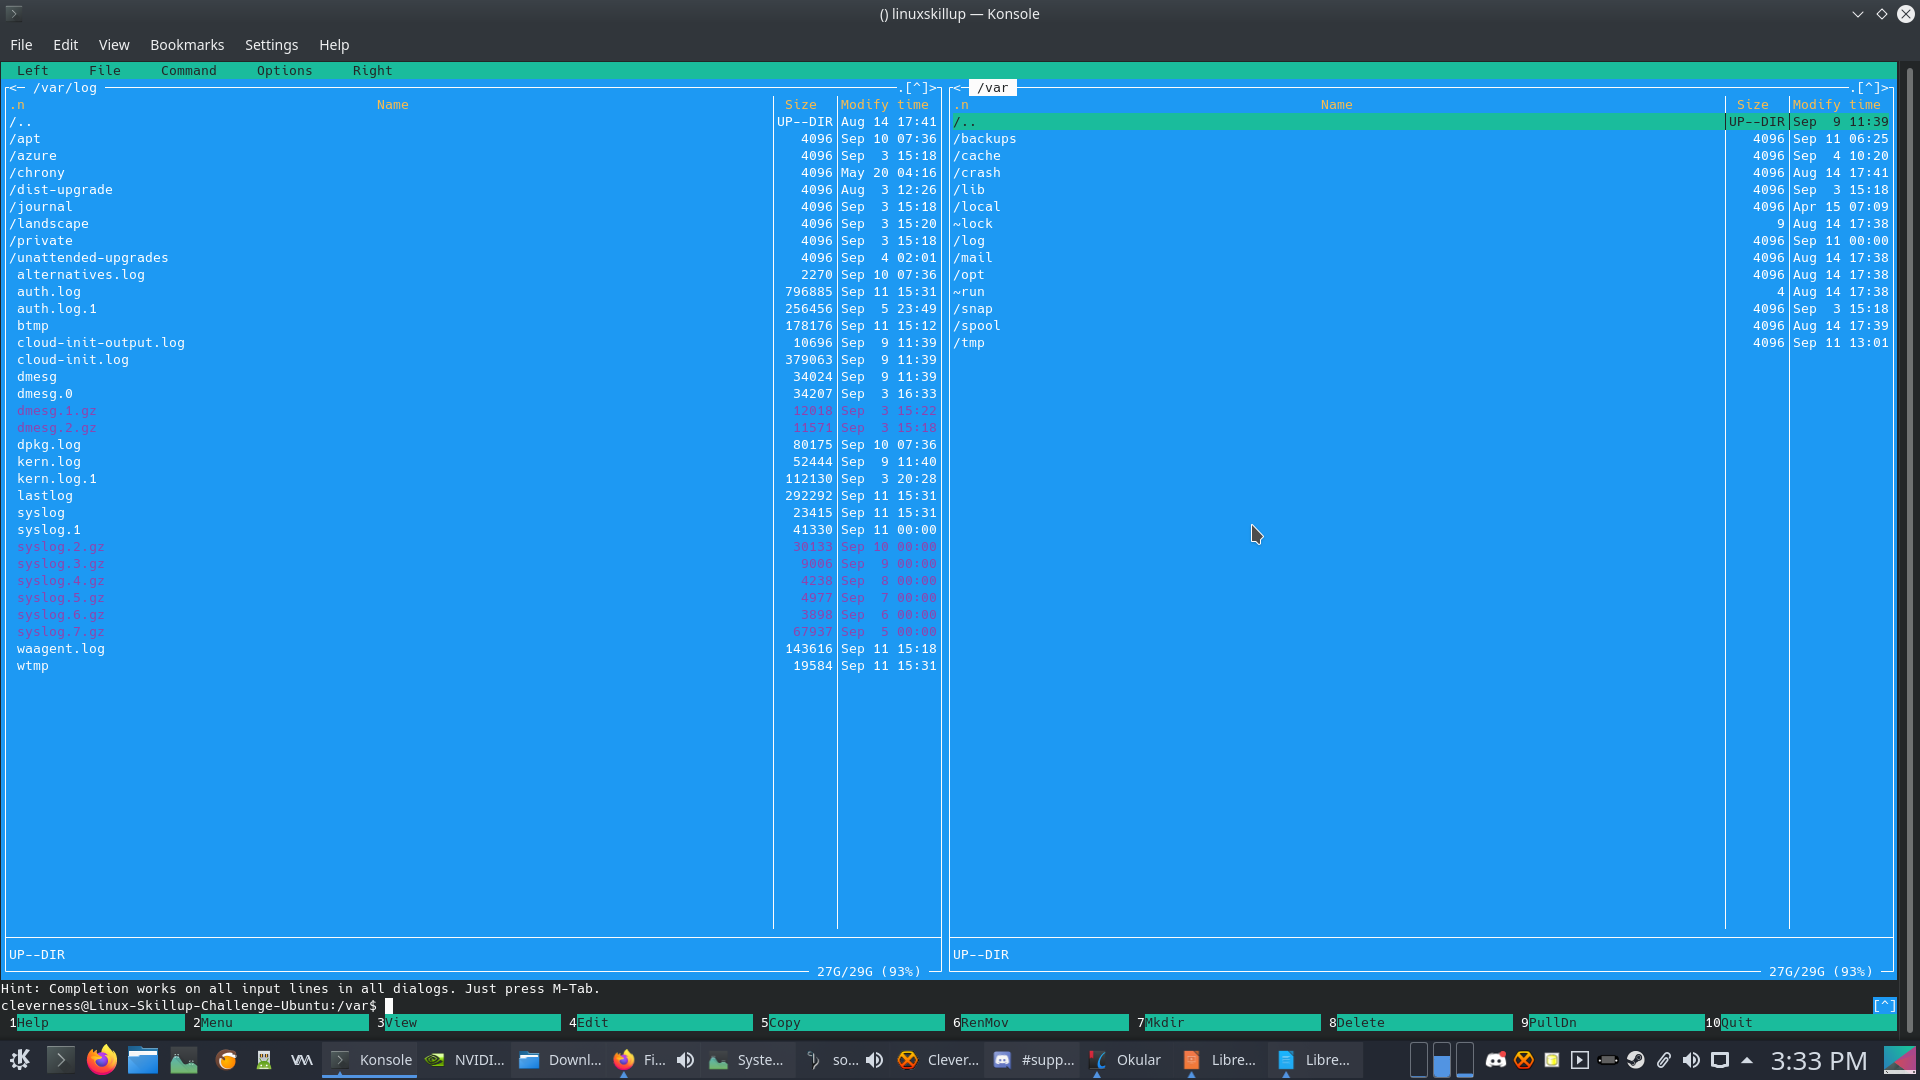Launch the pinned green Android-style icon
This screenshot has height=1080, width=1920.
[264, 1060]
